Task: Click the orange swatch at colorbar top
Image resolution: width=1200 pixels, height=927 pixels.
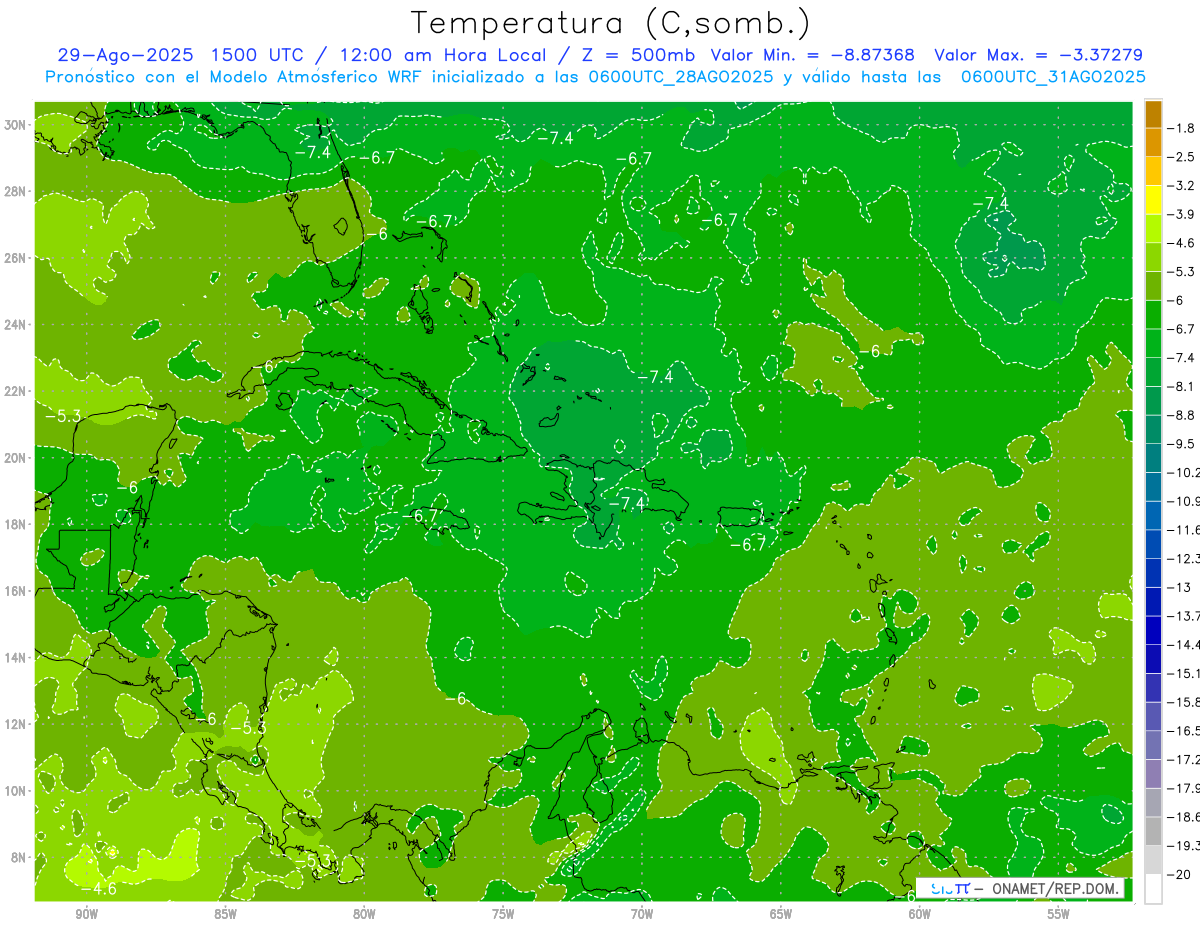Action: pyautogui.click(x=1153, y=114)
